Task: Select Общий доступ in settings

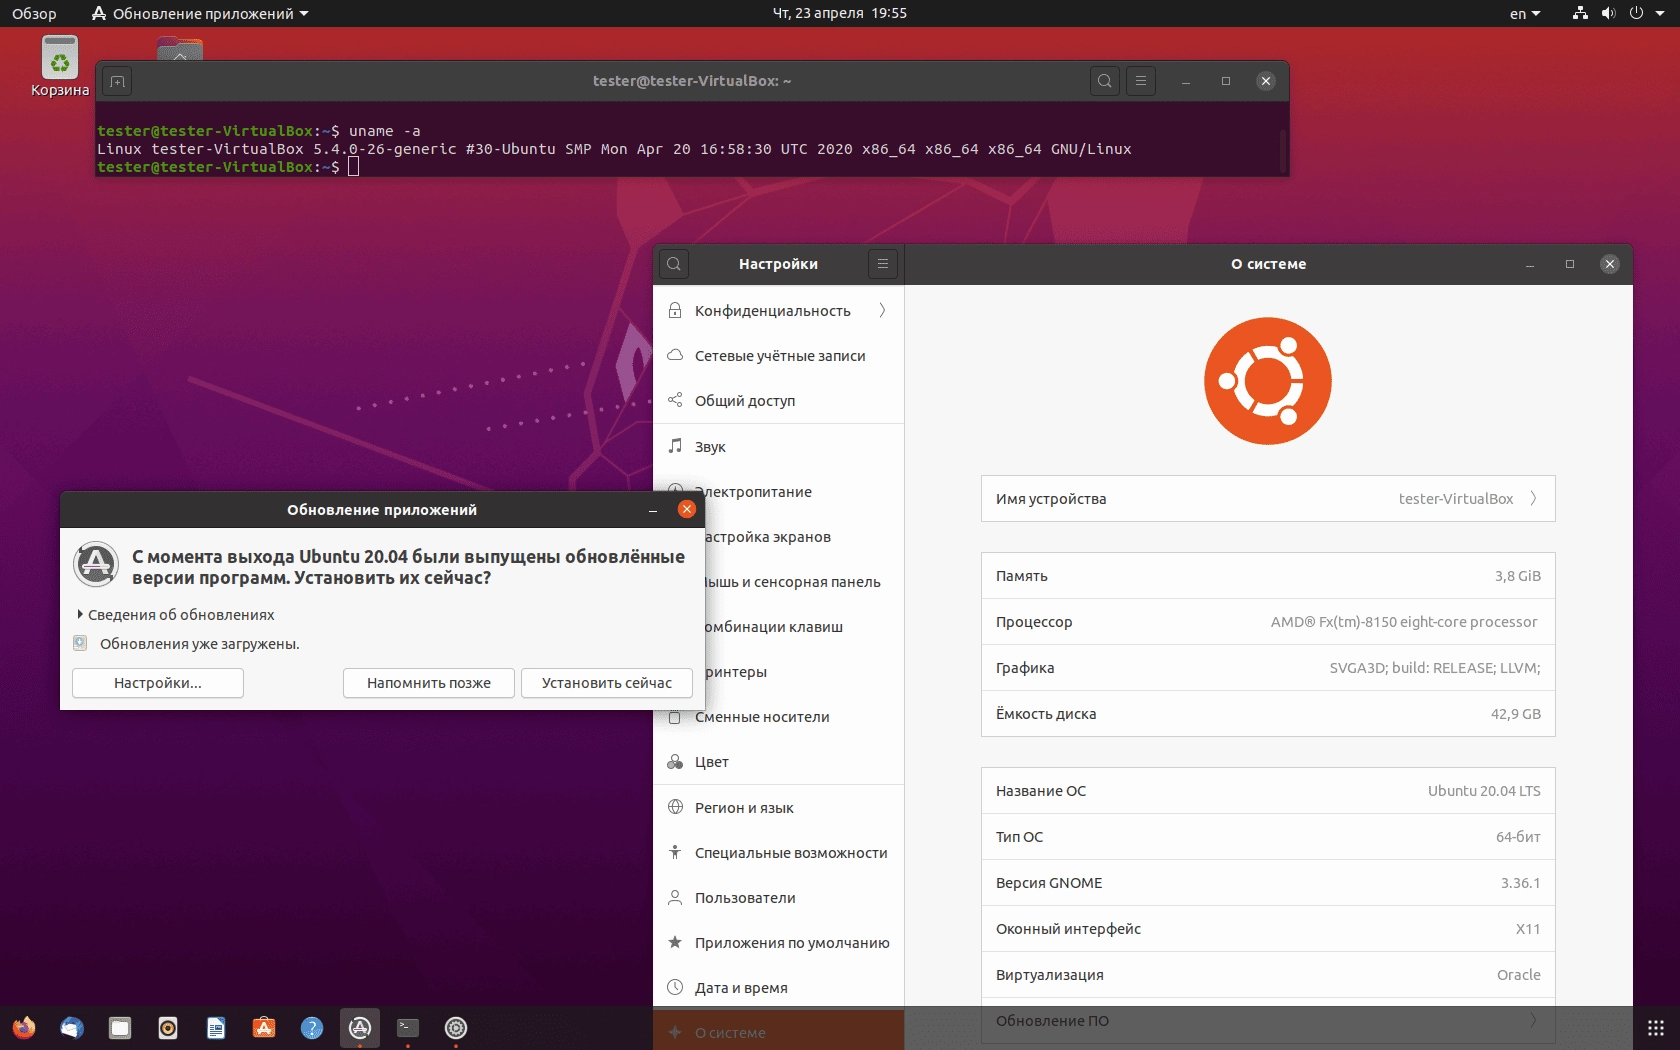Action: [x=778, y=401]
